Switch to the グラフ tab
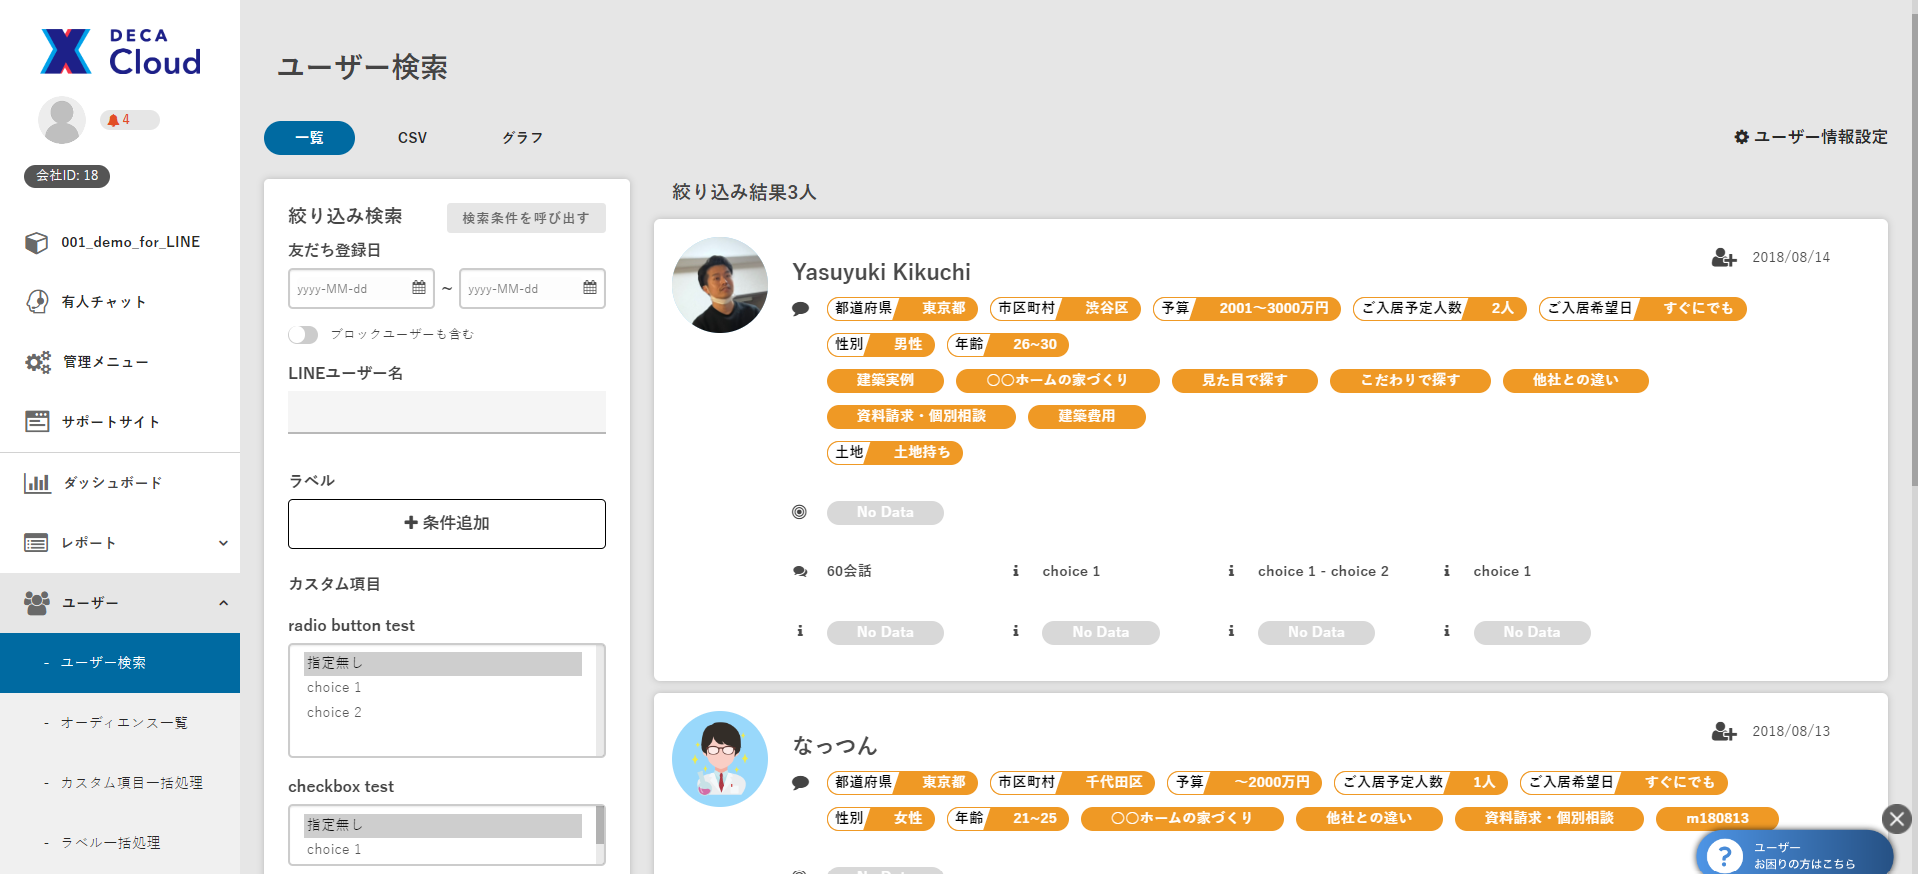This screenshot has height=874, width=1918. (522, 138)
